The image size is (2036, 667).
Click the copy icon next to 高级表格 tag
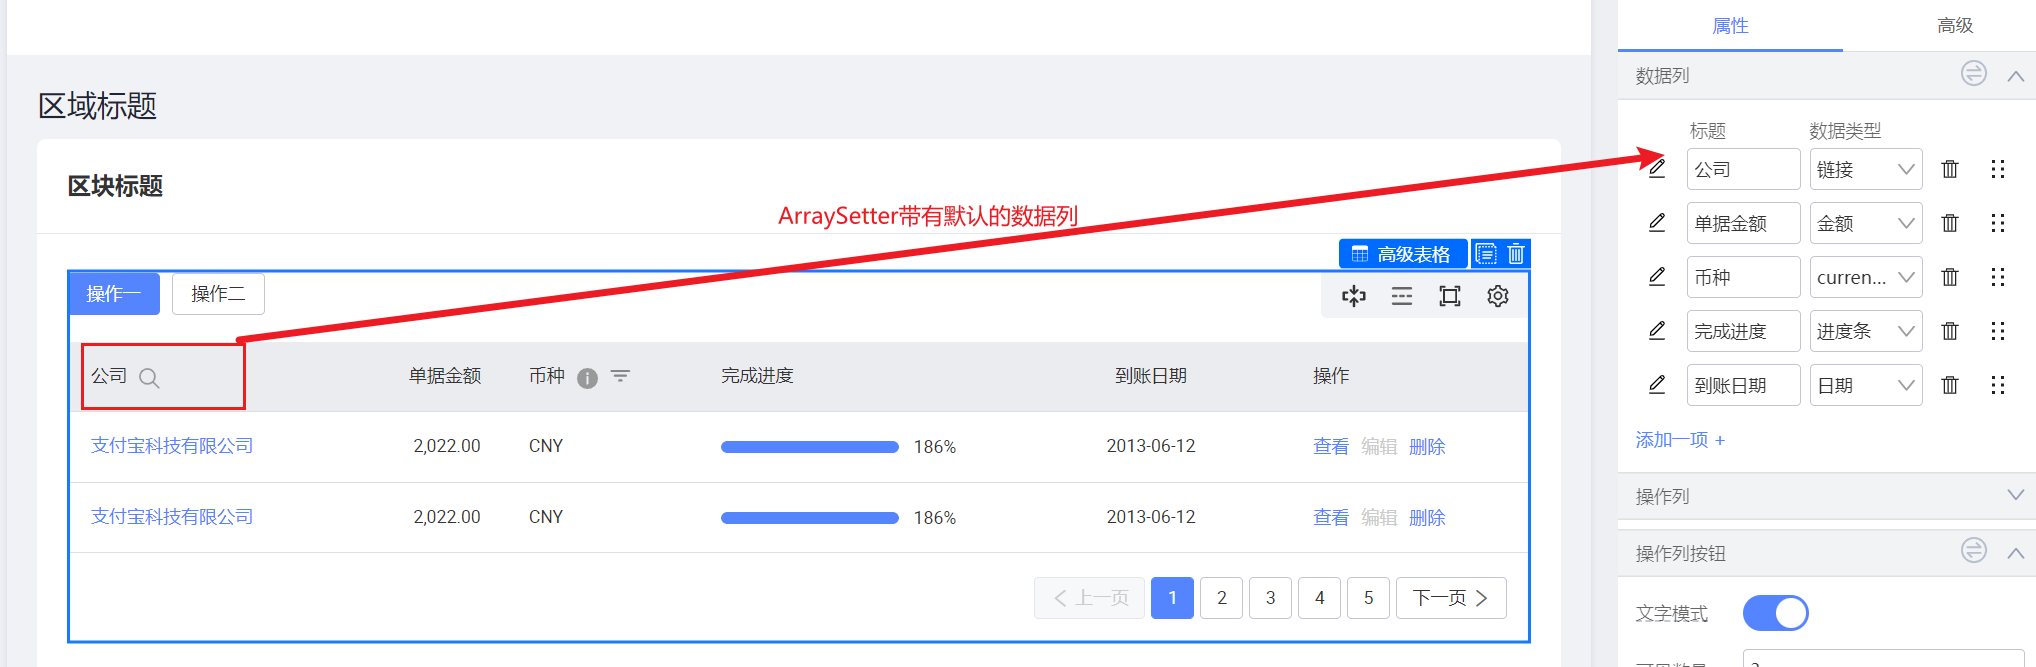click(1486, 254)
